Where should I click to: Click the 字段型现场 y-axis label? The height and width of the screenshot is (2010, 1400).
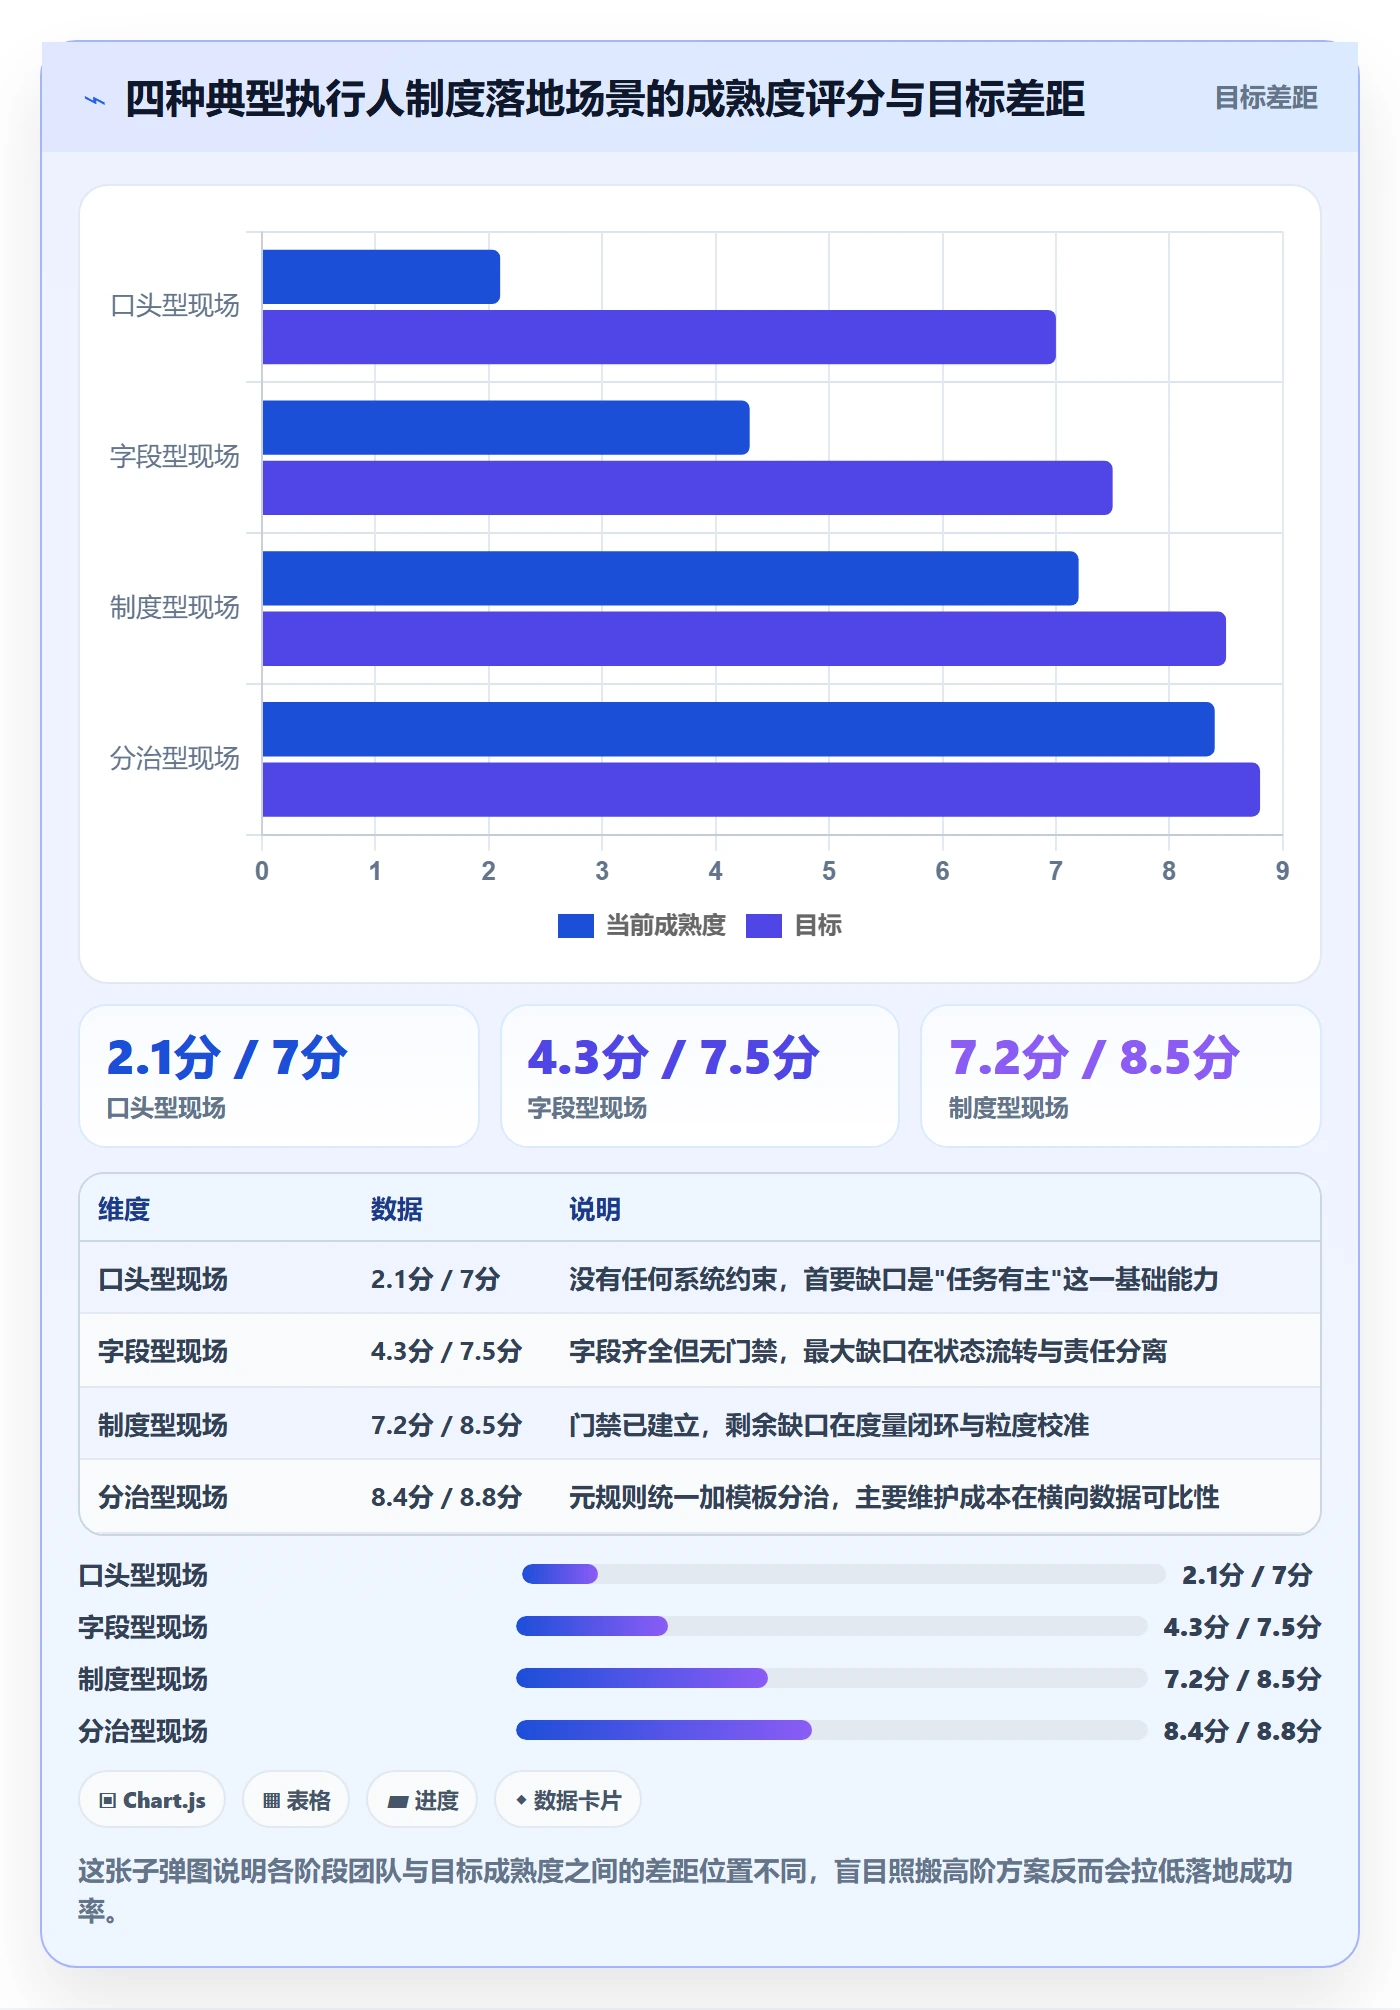pos(175,457)
